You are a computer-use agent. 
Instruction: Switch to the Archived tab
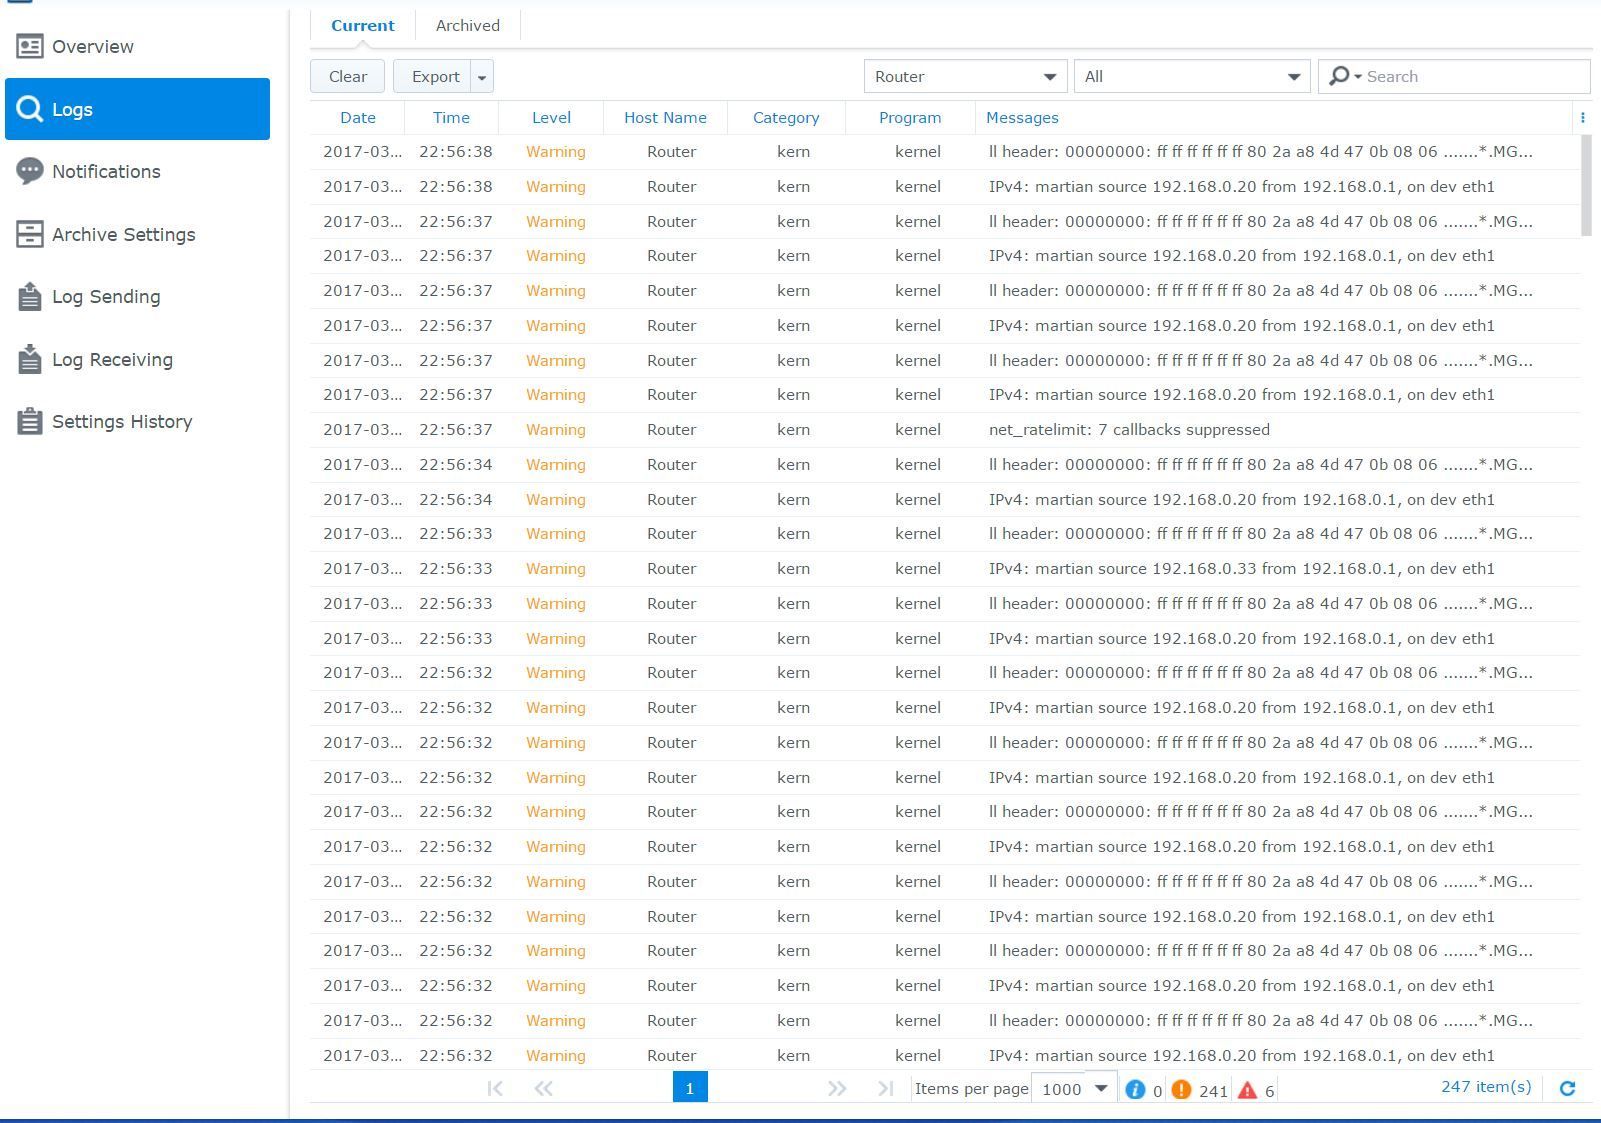[x=467, y=26]
